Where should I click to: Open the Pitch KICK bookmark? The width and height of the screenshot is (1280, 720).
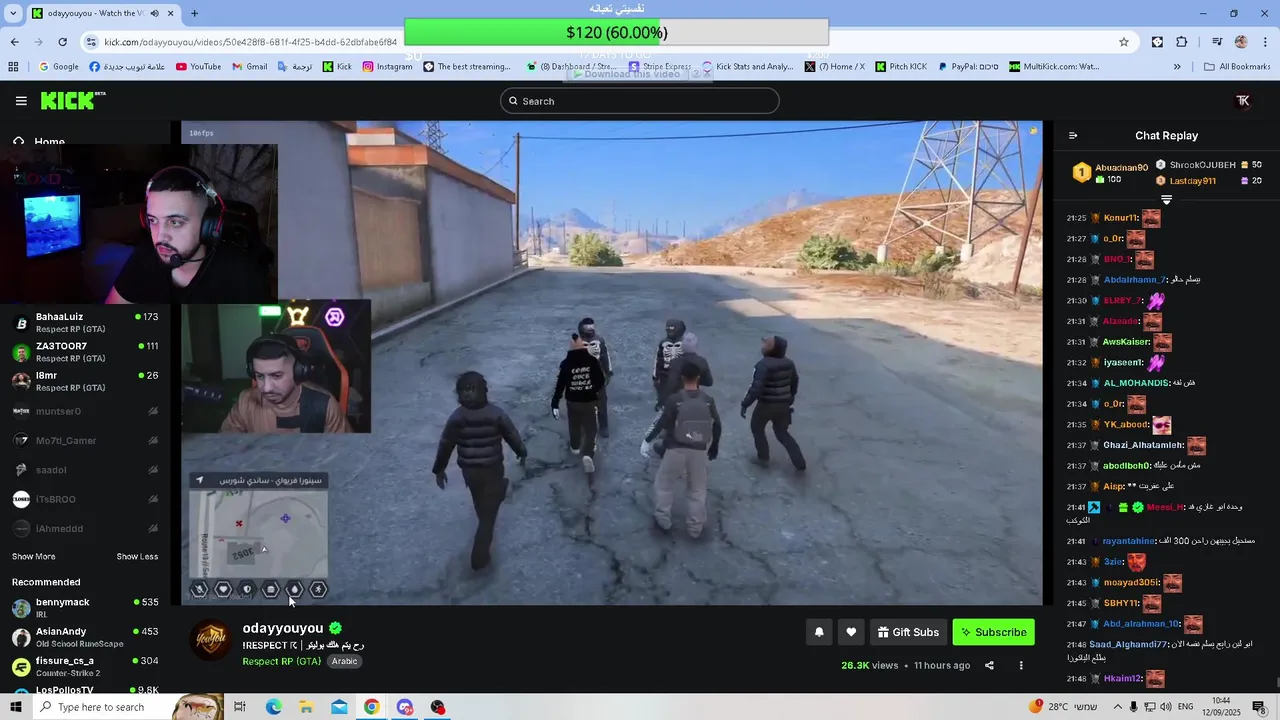[x=900, y=67]
